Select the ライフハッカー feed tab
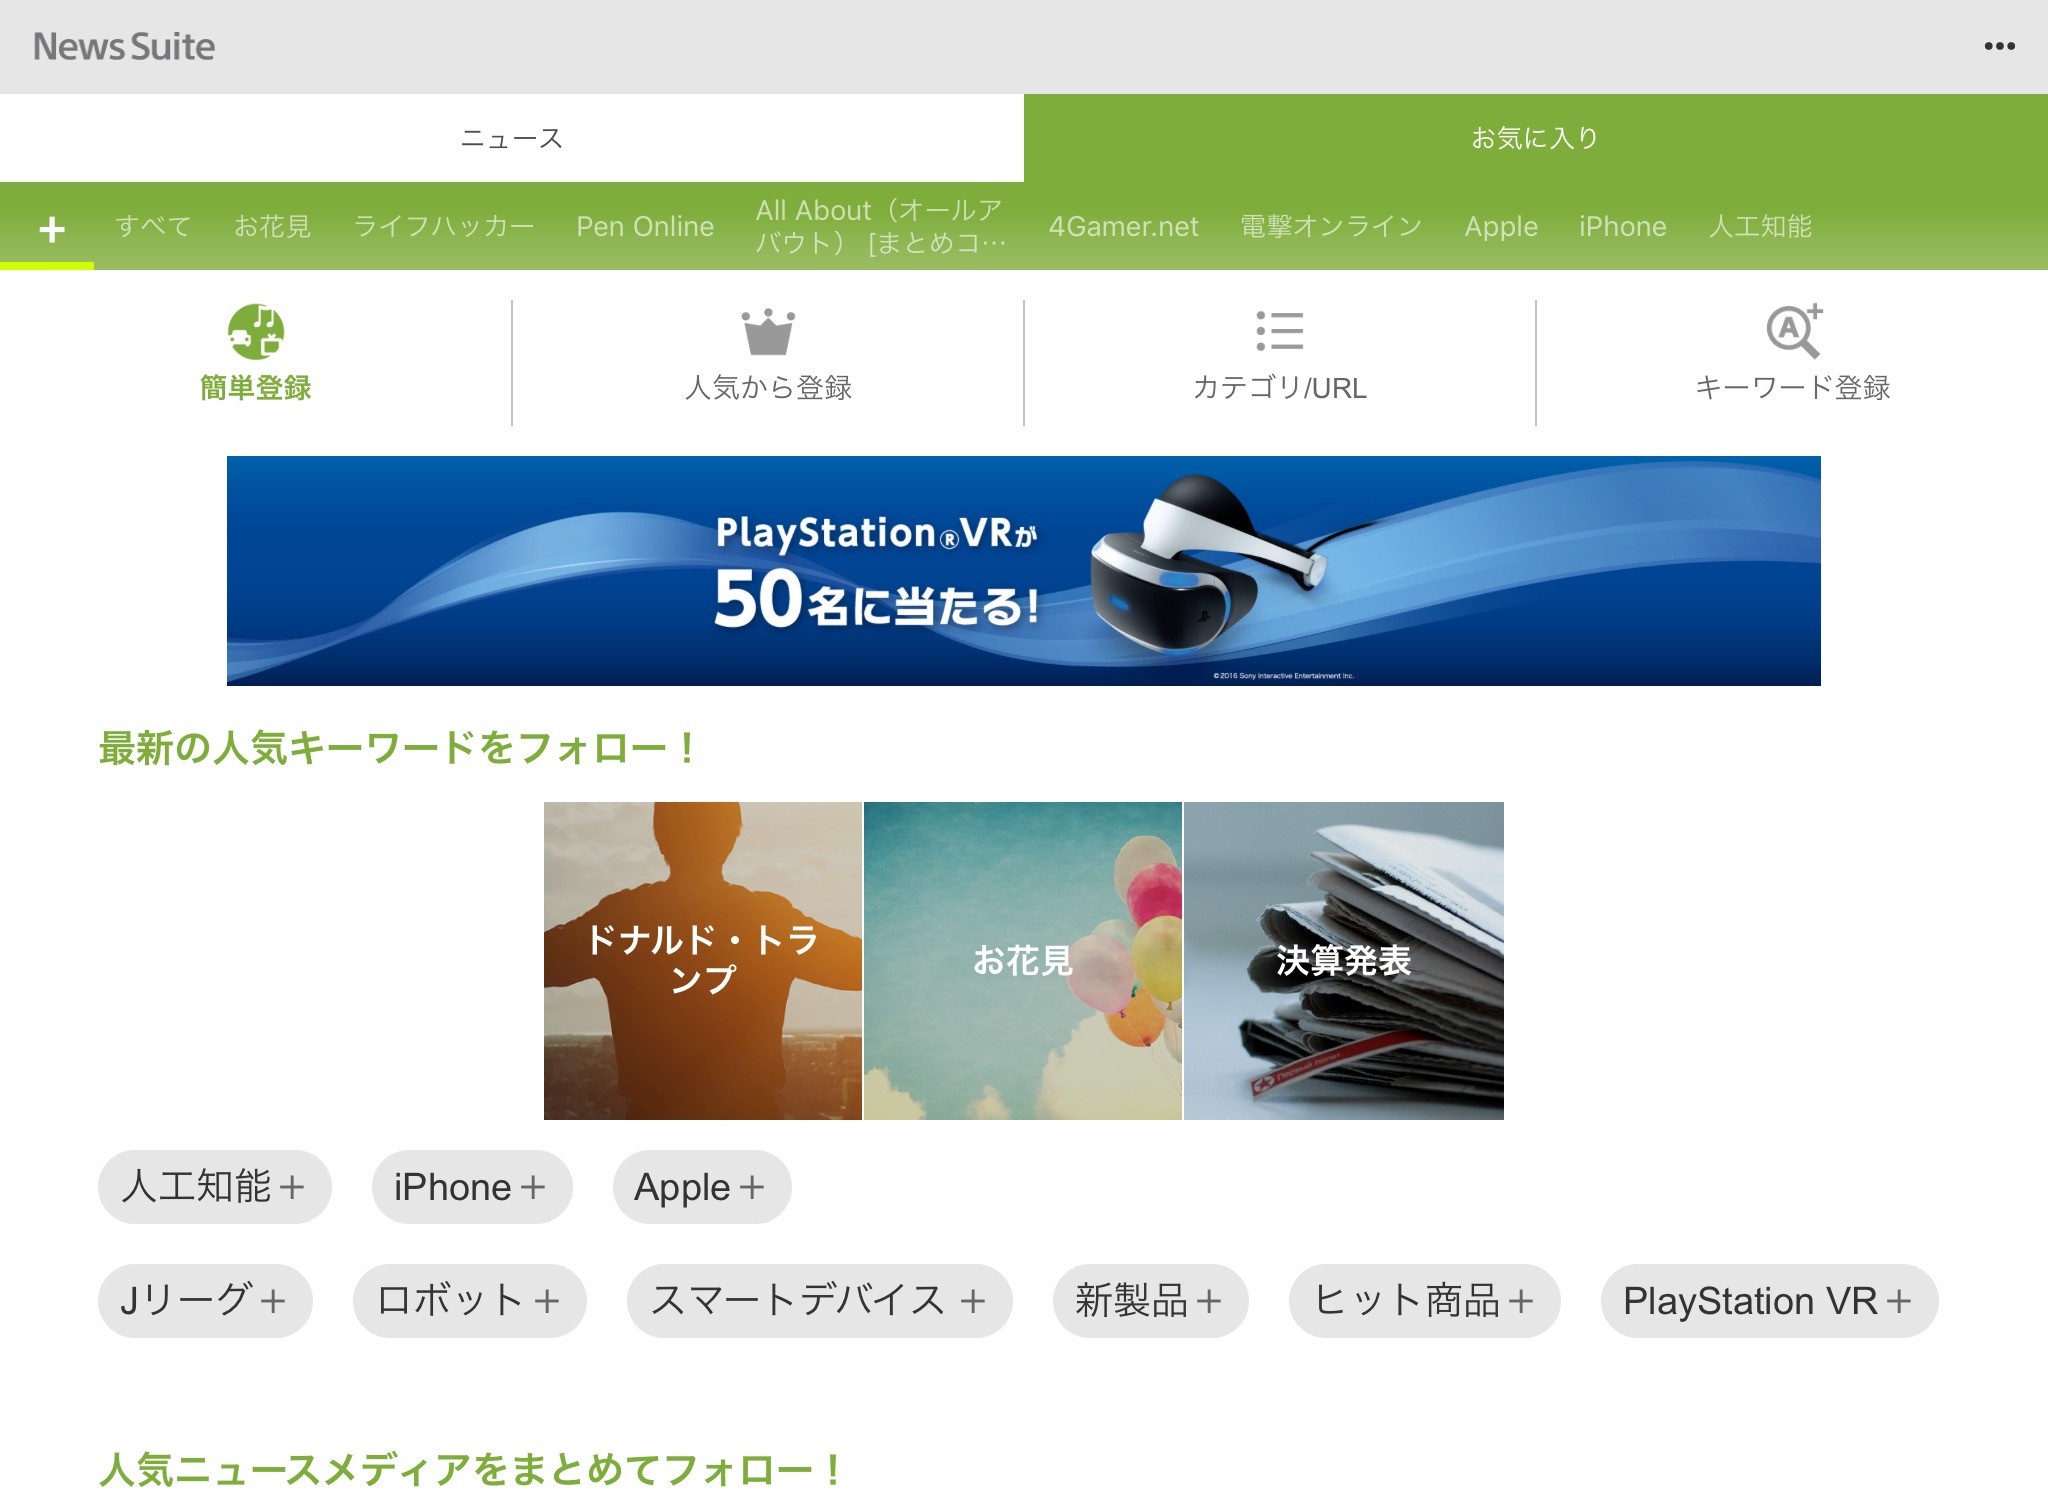This screenshot has height=1494, width=2048. point(443,227)
